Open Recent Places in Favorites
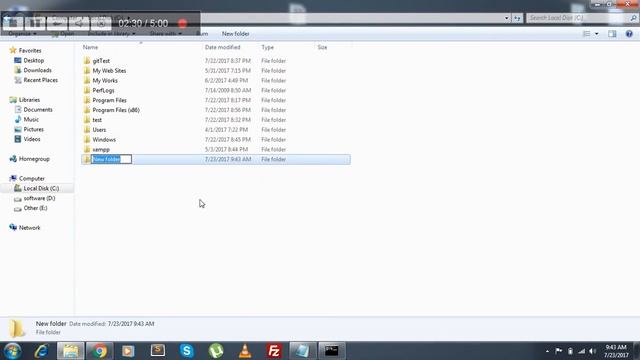Screen dimensions: 640x360 pyautogui.click(x=40, y=80)
